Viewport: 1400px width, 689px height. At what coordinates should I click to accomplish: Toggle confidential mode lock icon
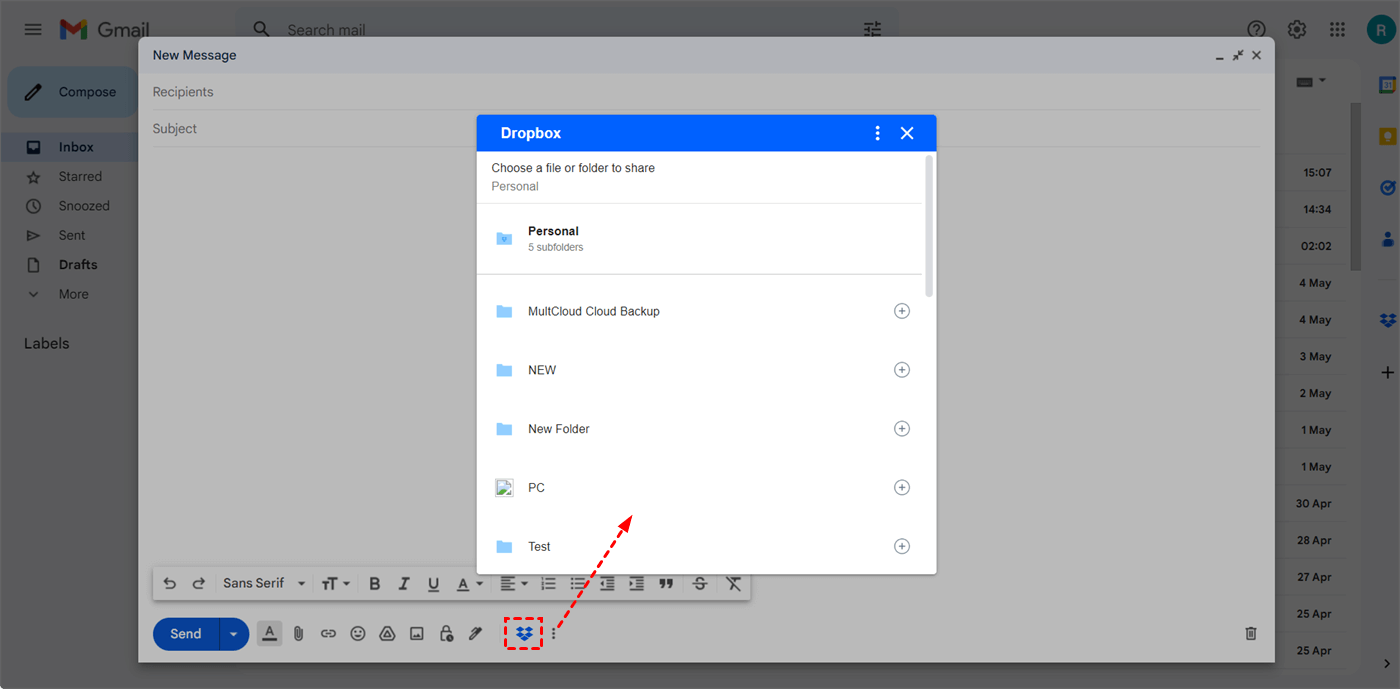click(446, 633)
